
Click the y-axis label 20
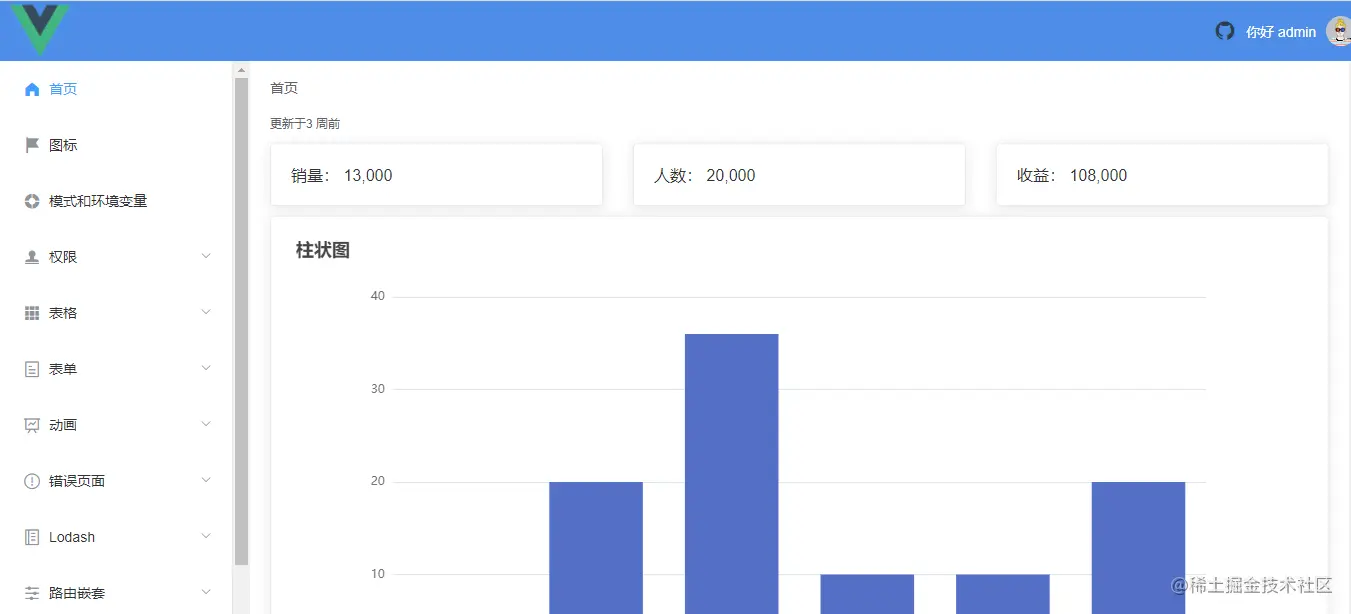[x=377, y=481]
